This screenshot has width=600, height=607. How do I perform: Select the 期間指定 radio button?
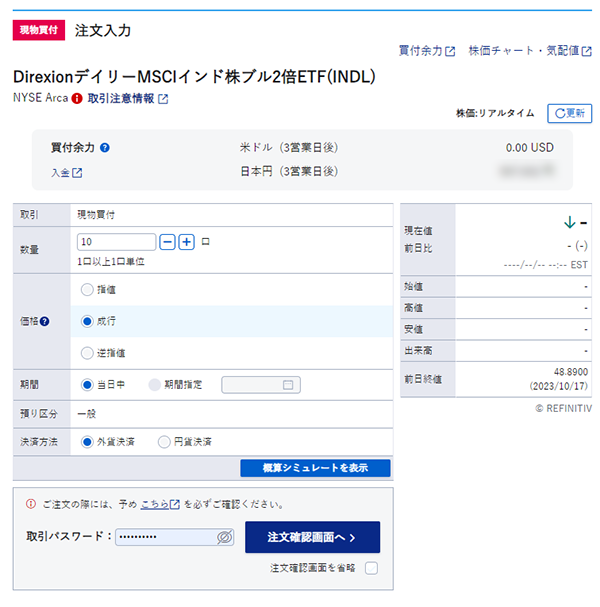tap(154, 384)
